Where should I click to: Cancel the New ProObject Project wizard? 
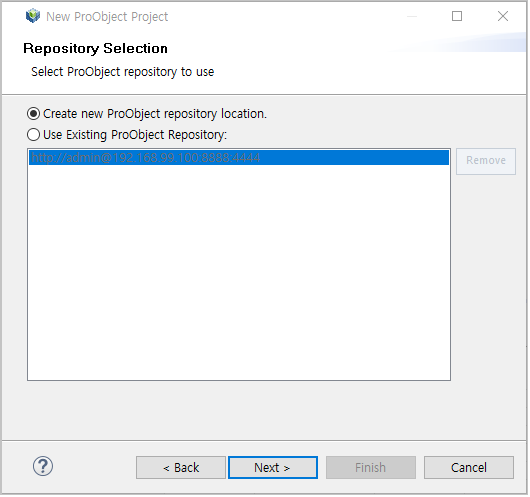(x=470, y=469)
